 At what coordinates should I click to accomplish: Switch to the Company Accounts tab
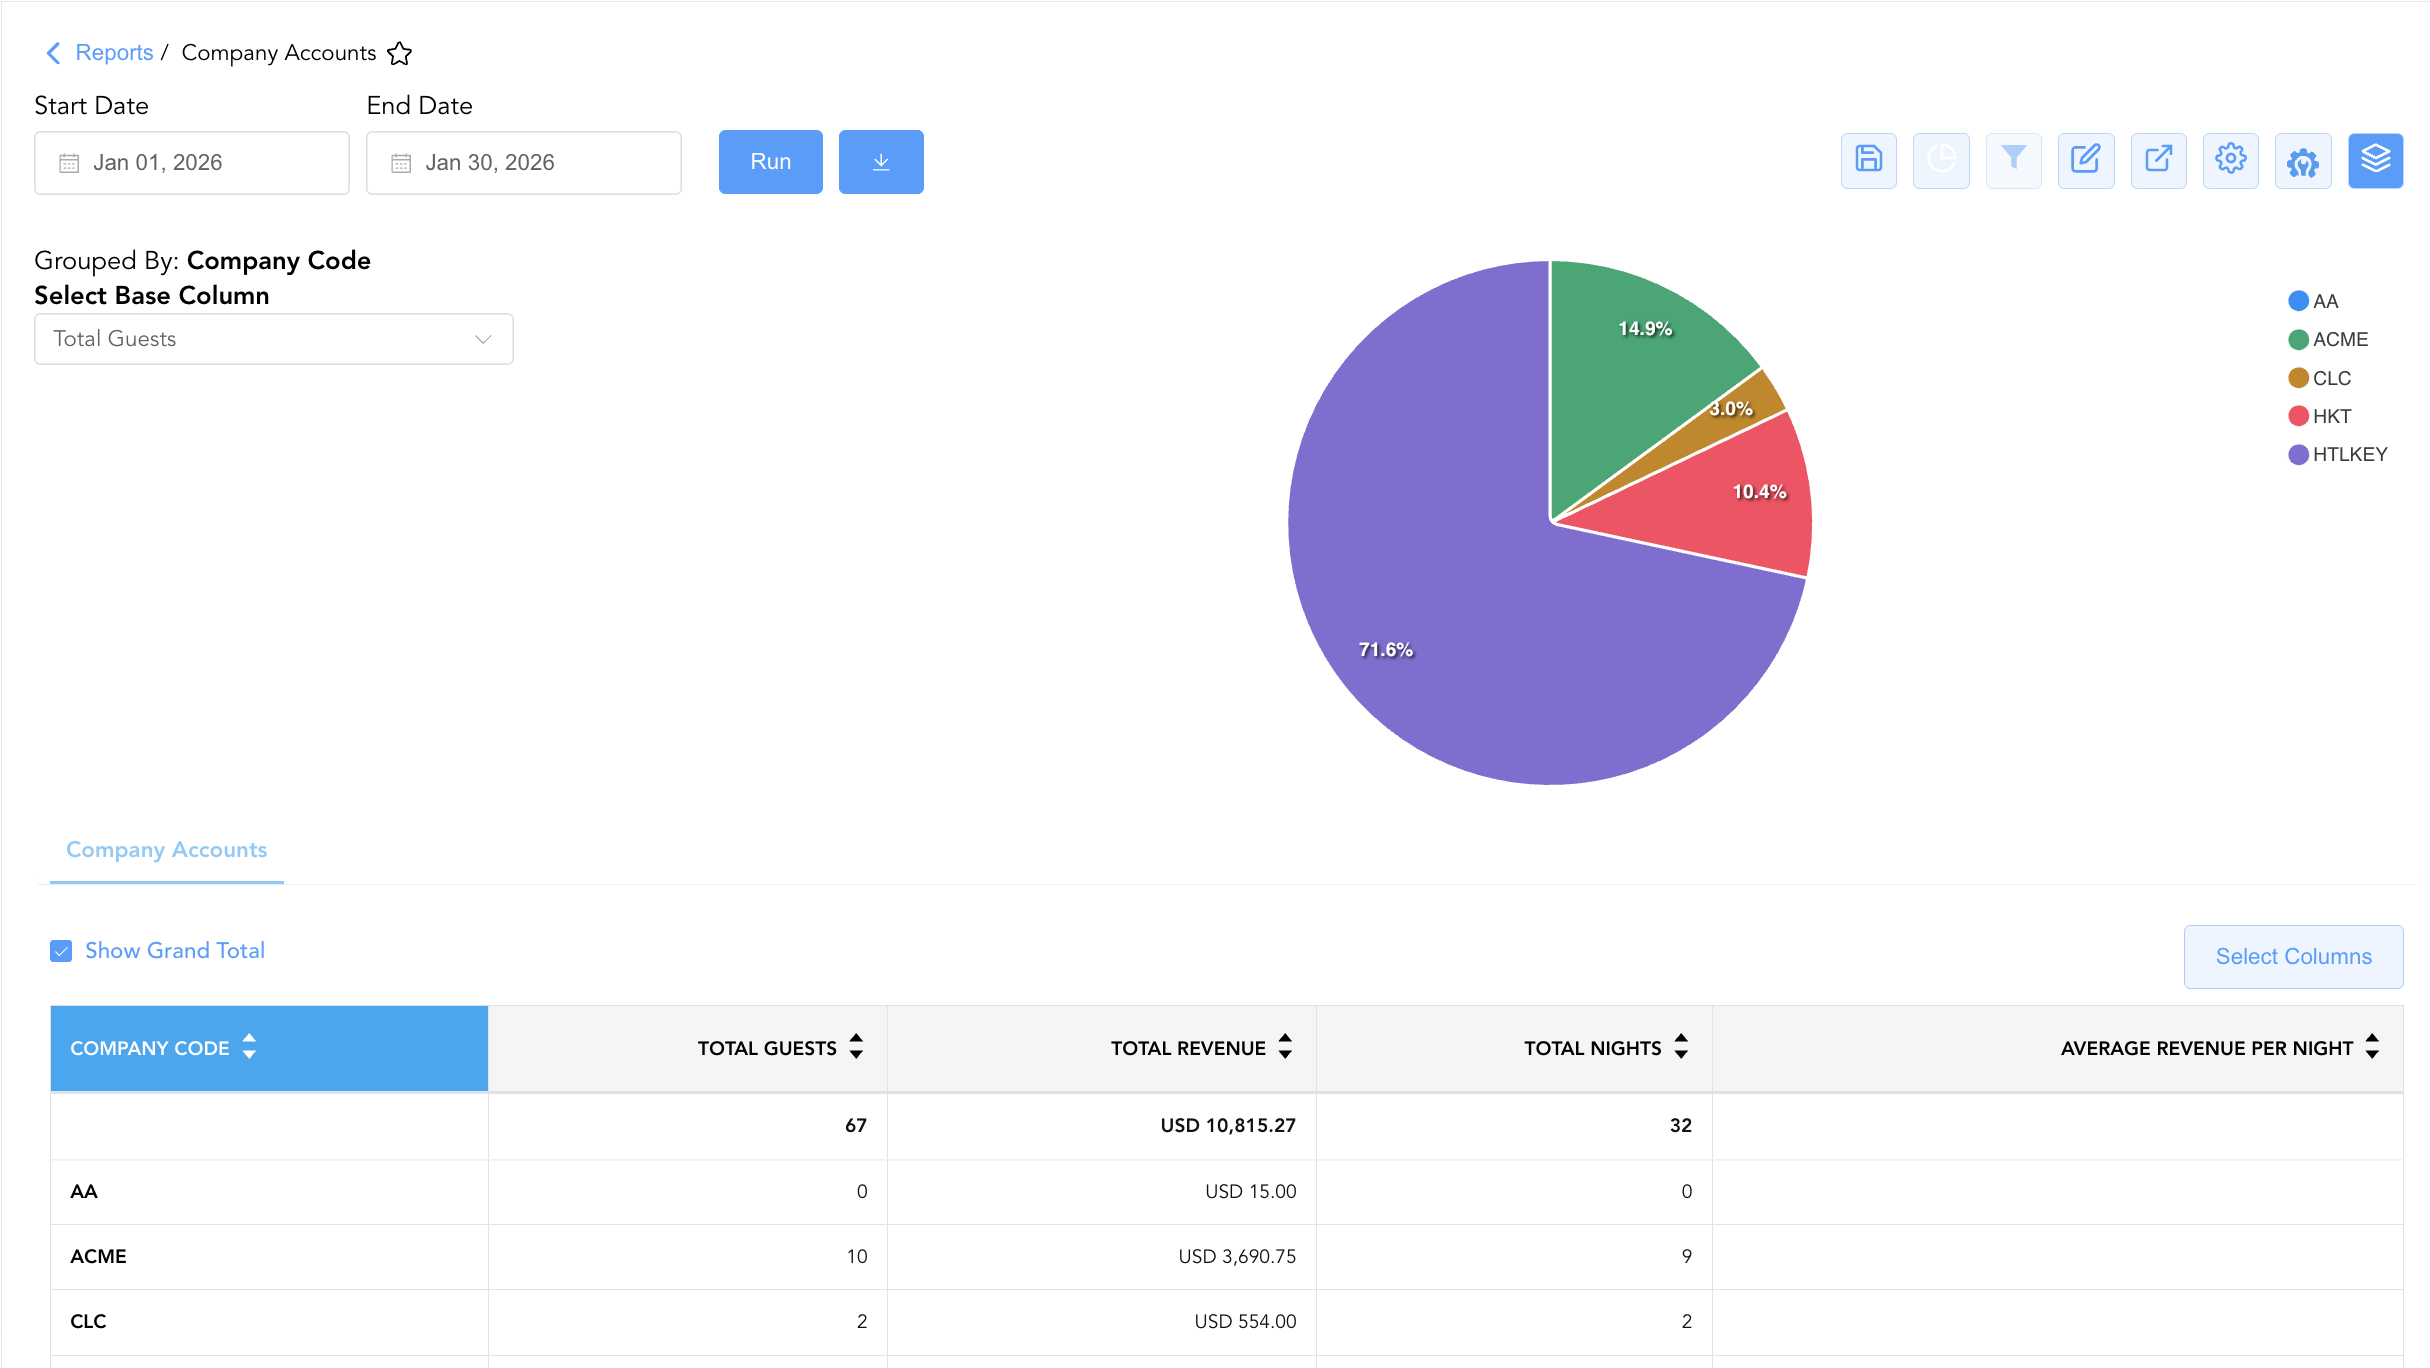click(x=167, y=850)
